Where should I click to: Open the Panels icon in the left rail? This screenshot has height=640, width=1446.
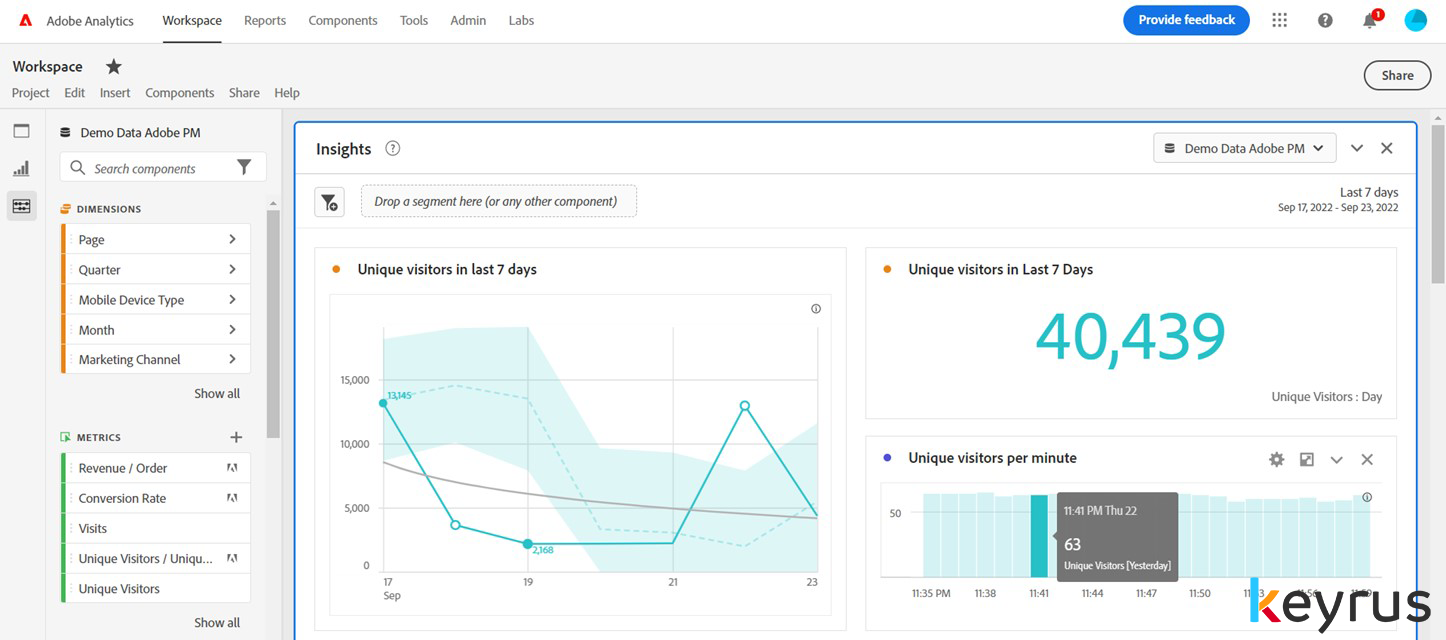coord(21,131)
